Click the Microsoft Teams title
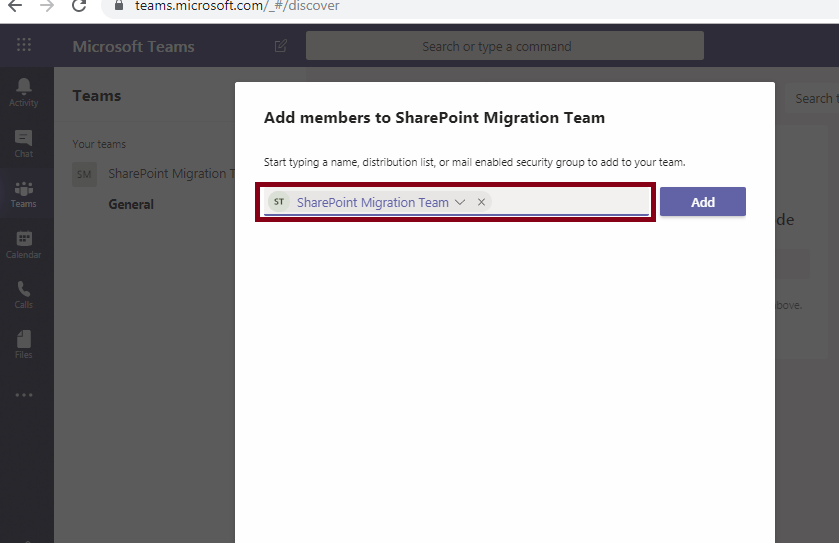 (133, 47)
